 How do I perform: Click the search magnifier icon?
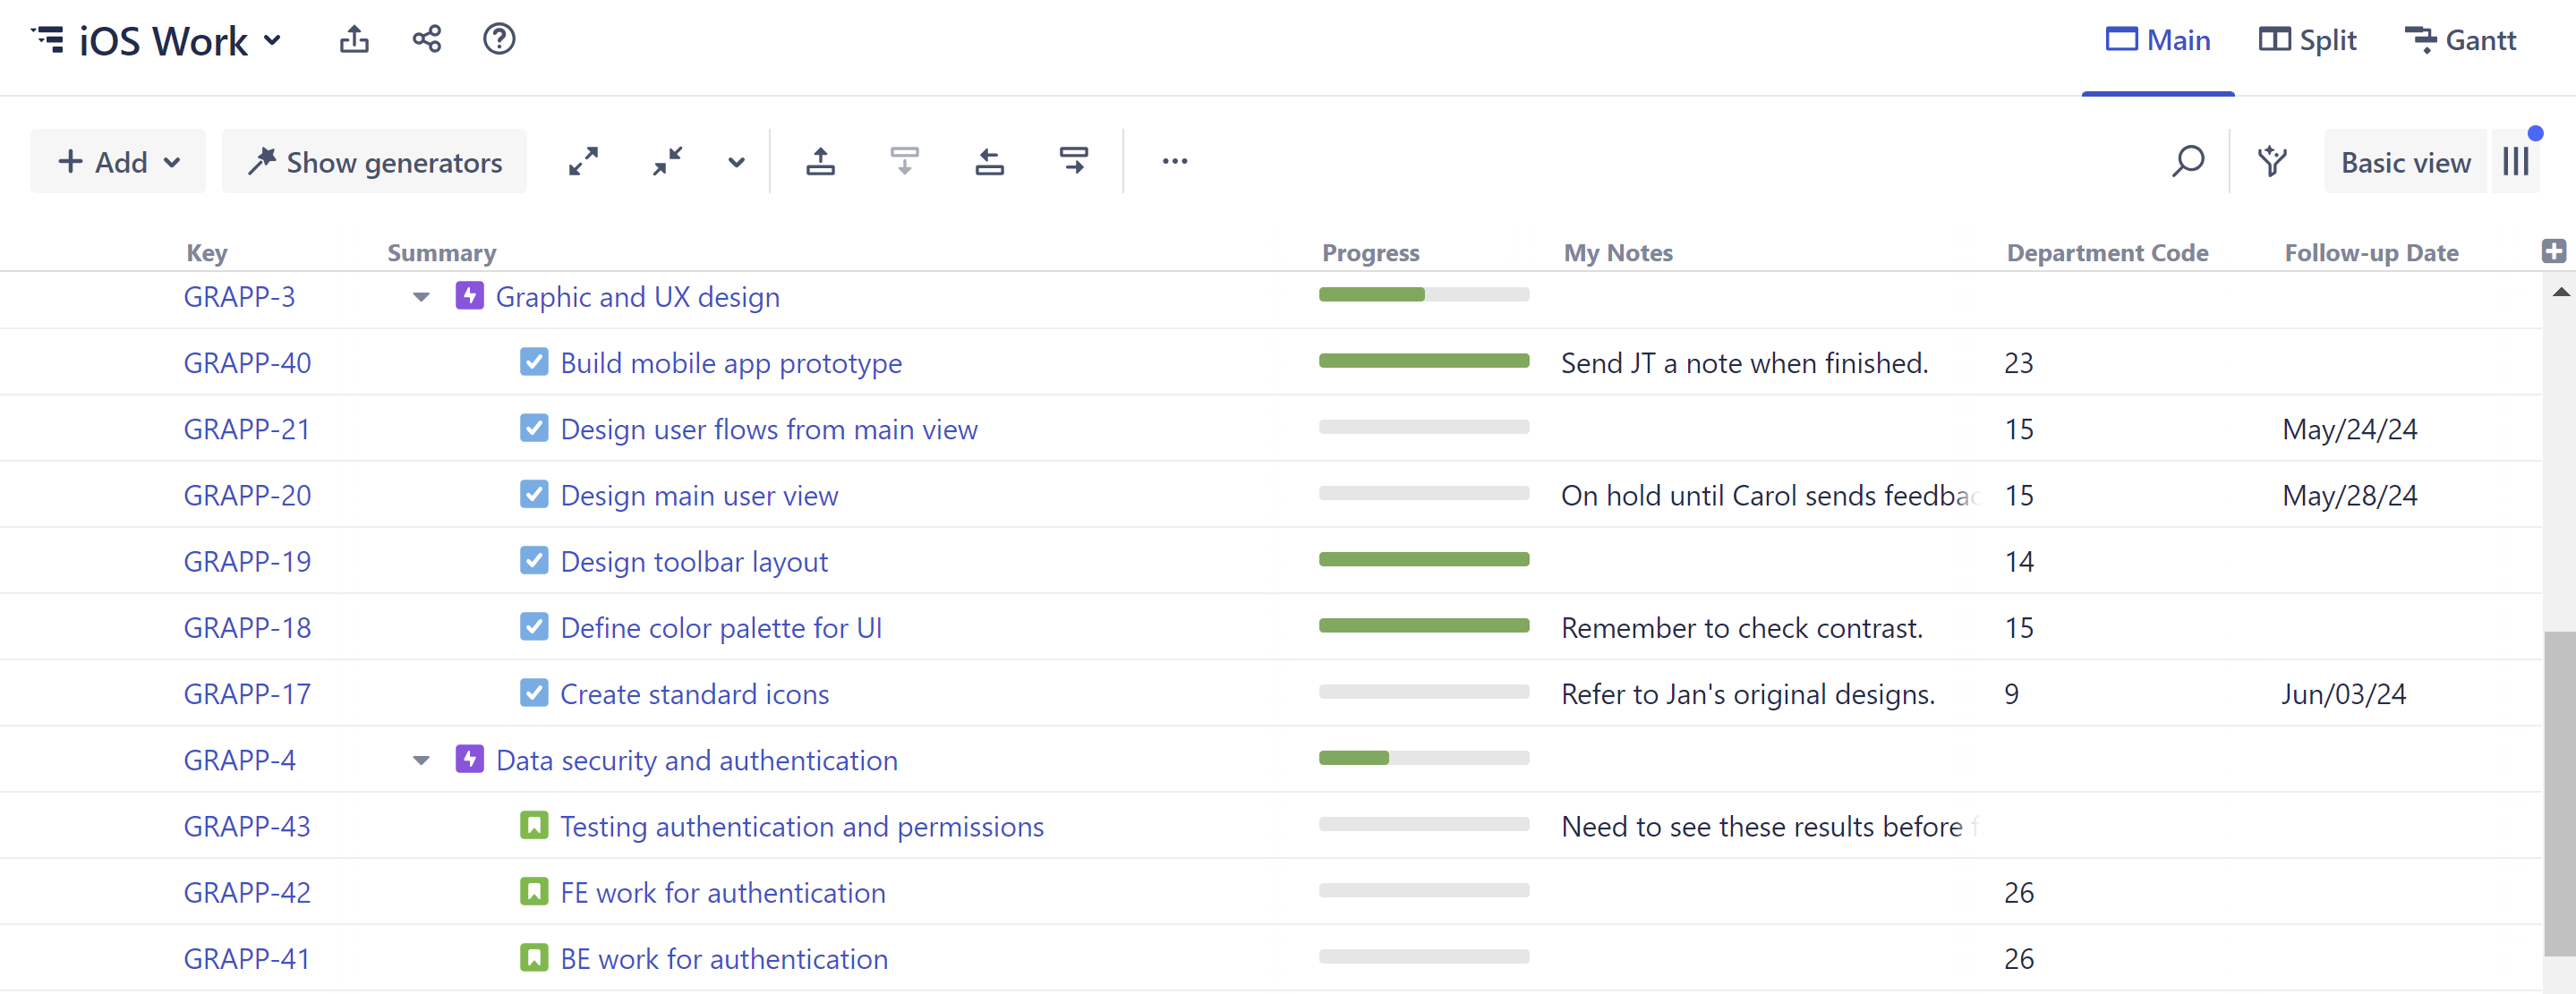(2188, 161)
